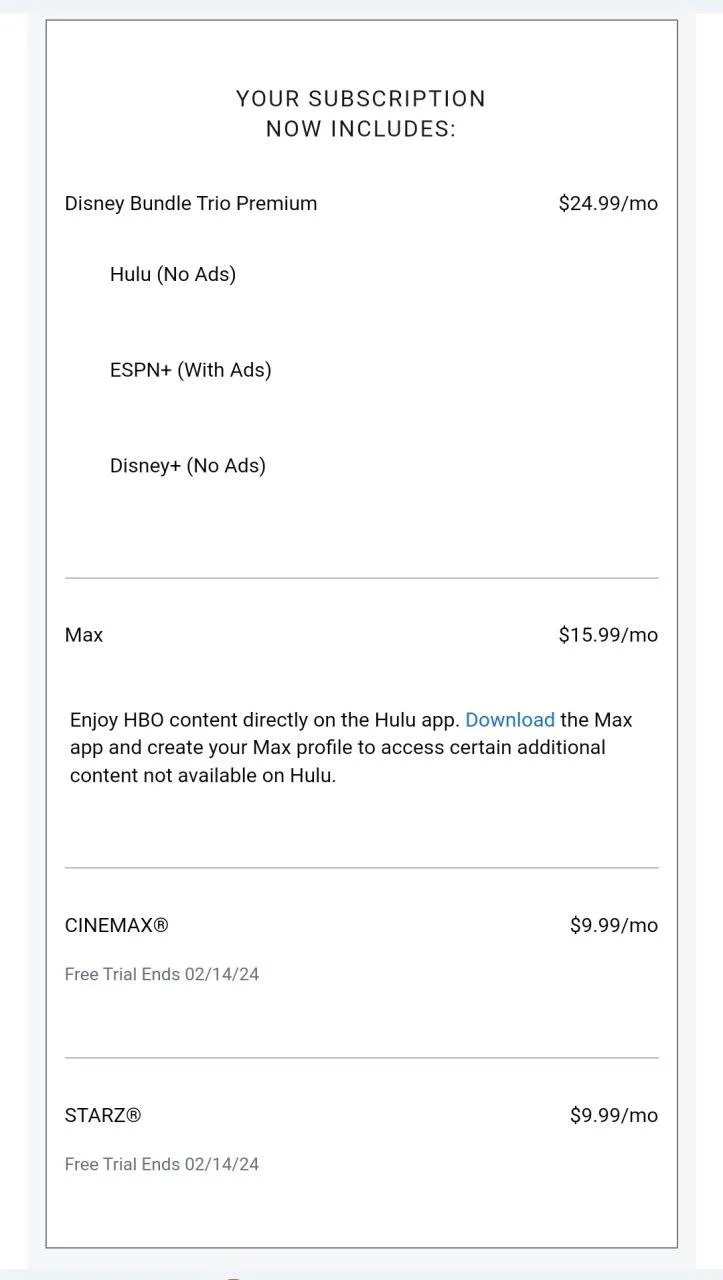Click the divider line below Disney+ (No Ads)
This screenshot has height=1280, width=723.
point(361,578)
